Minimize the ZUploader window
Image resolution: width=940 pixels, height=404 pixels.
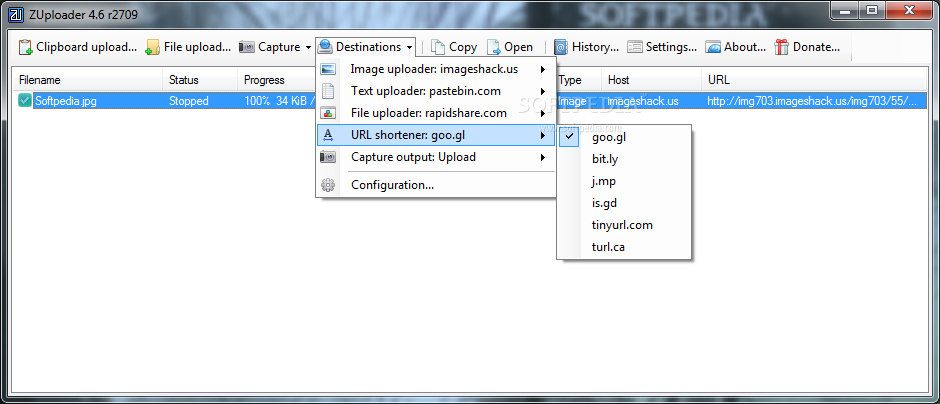pyautogui.click(x=847, y=9)
